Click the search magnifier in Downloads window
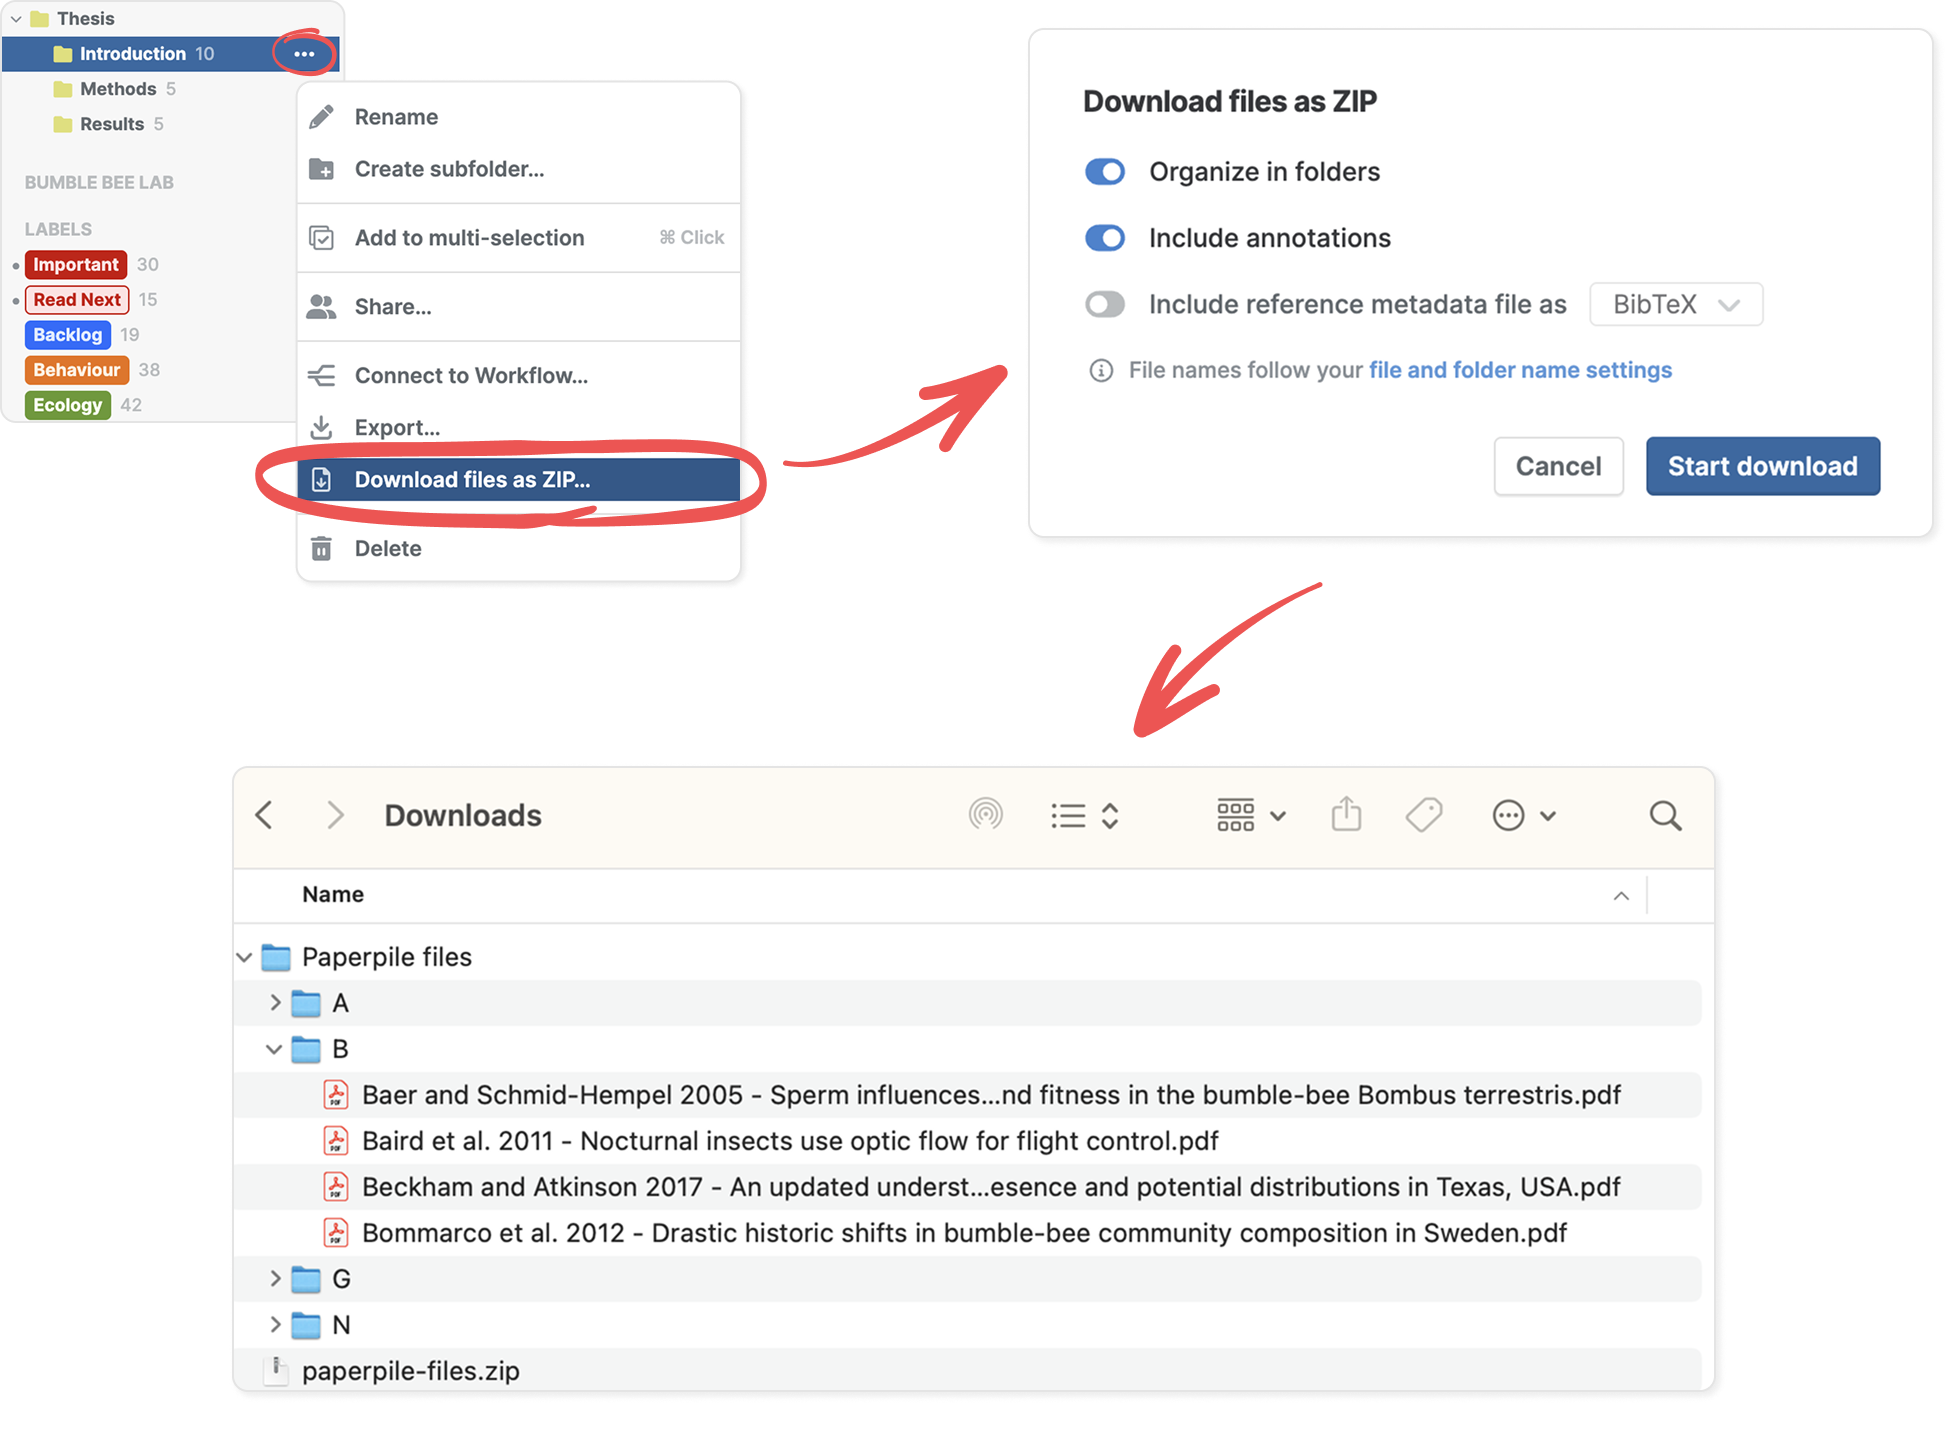1948x1432 pixels. [x=1665, y=816]
